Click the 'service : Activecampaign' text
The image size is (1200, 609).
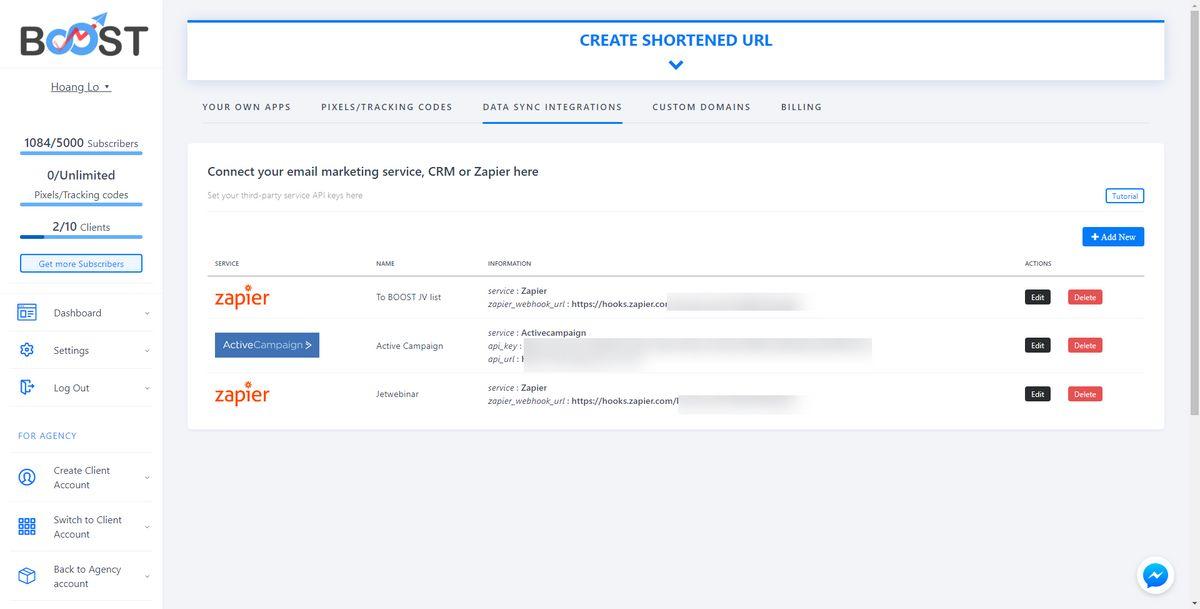tap(537, 333)
